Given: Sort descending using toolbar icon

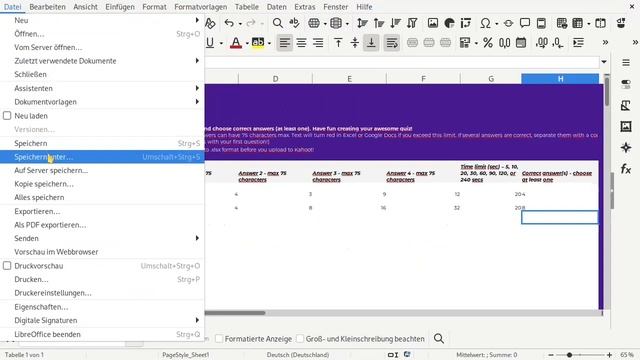Looking at the screenshot, I should (396, 23).
